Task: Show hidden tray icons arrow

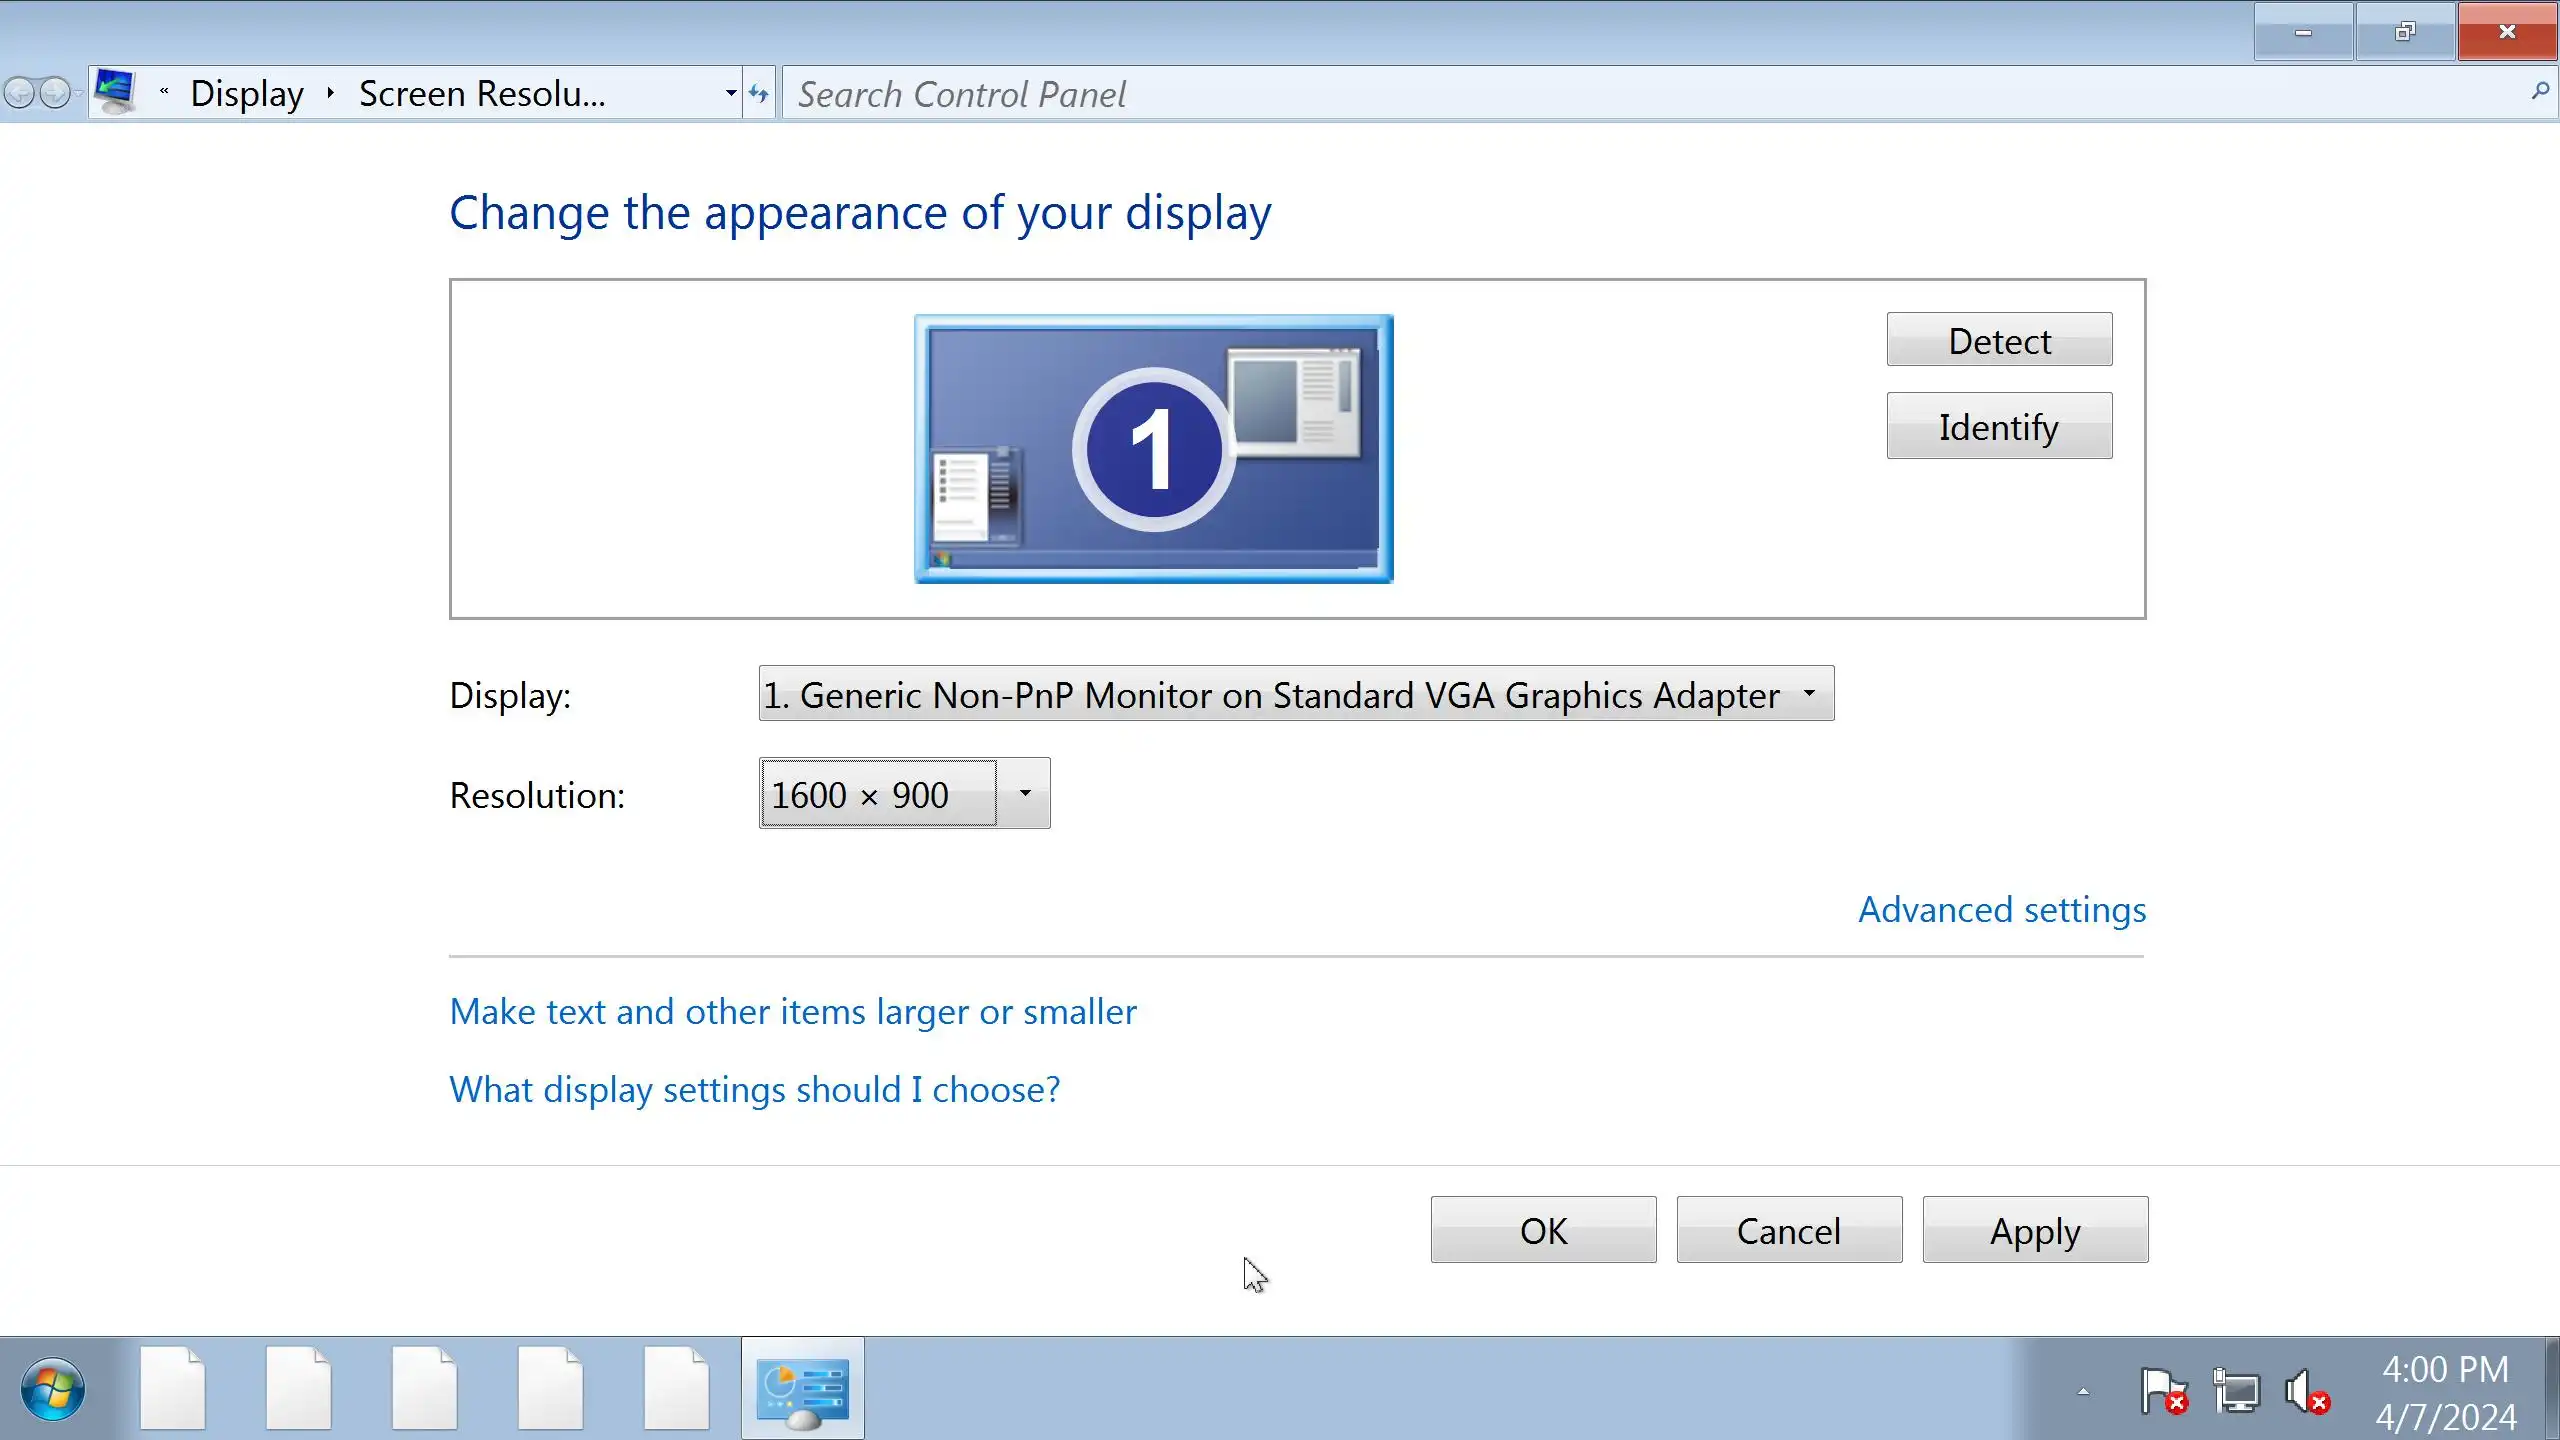Action: click(2083, 1391)
